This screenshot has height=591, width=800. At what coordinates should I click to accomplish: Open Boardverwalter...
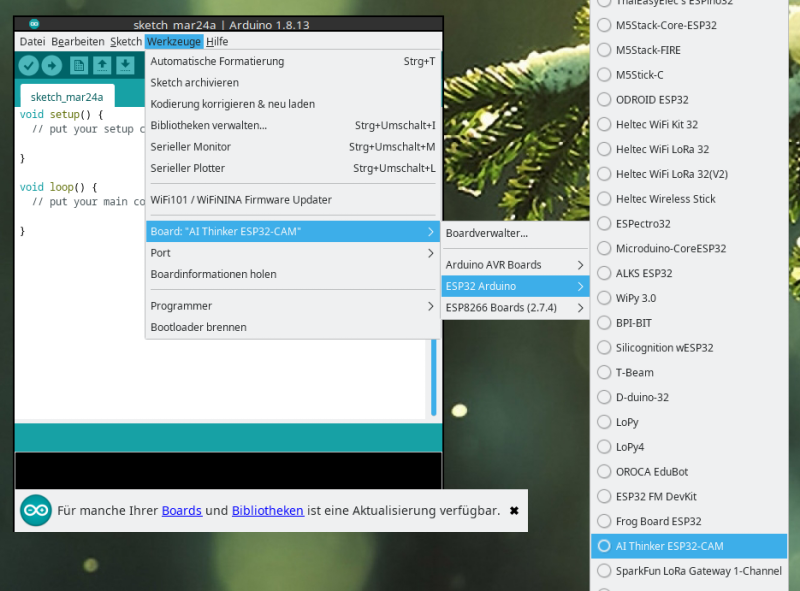tap(515, 233)
